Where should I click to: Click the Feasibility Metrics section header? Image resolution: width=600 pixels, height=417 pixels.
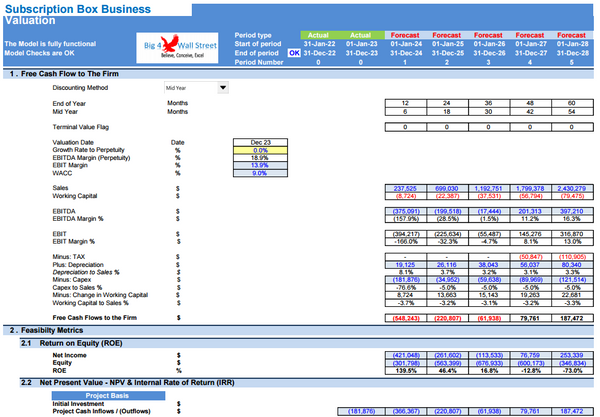(56, 329)
